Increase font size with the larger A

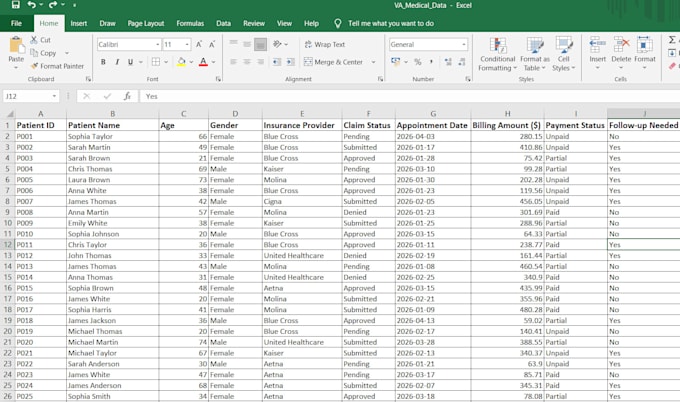(x=199, y=44)
